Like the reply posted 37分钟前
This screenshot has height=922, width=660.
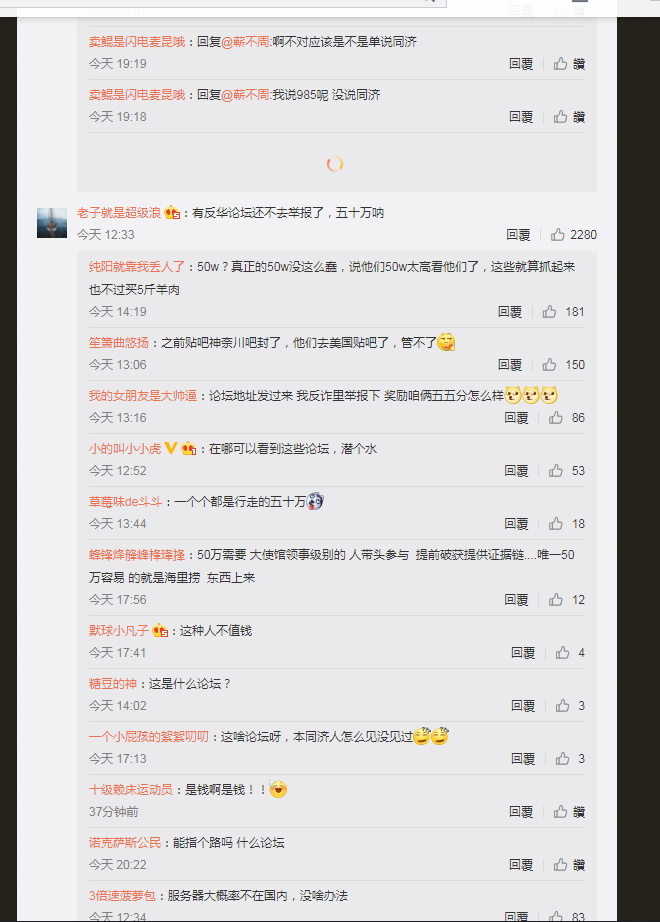569,812
